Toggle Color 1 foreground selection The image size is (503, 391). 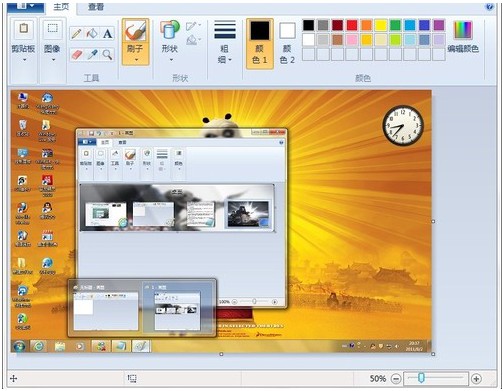tap(260, 43)
